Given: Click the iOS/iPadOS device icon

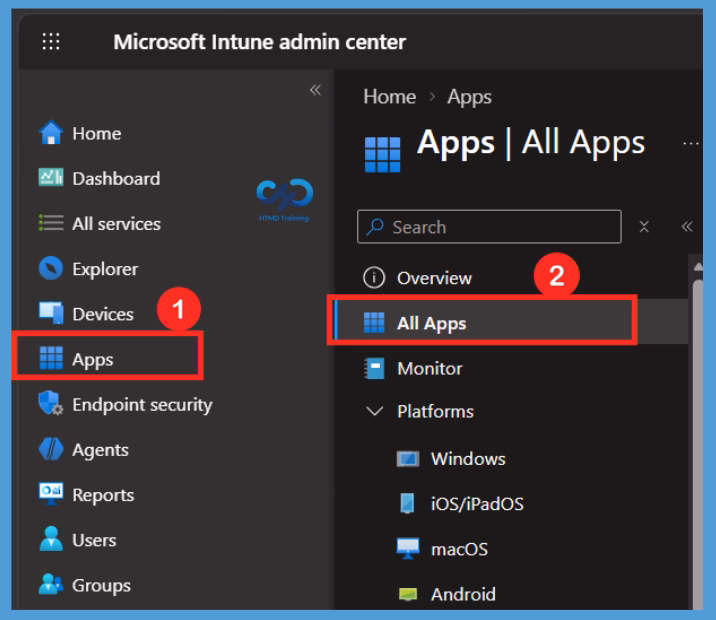Looking at the screenshot, I should [407, 503].
